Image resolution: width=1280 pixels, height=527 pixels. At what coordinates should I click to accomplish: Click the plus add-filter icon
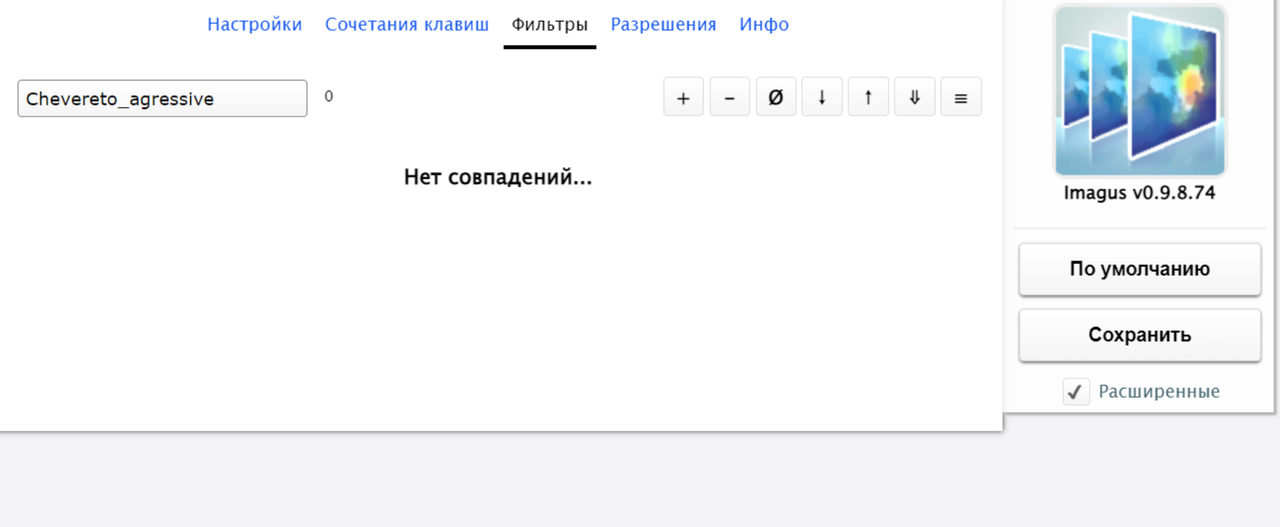click(684, 98)
